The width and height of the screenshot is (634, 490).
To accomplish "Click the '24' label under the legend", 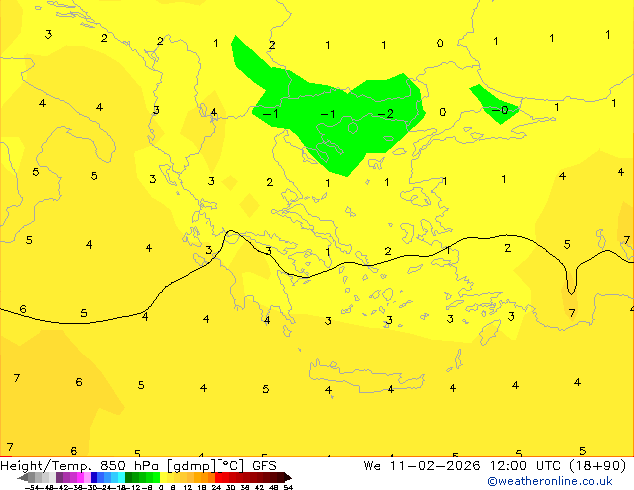I will click(216, 487).
